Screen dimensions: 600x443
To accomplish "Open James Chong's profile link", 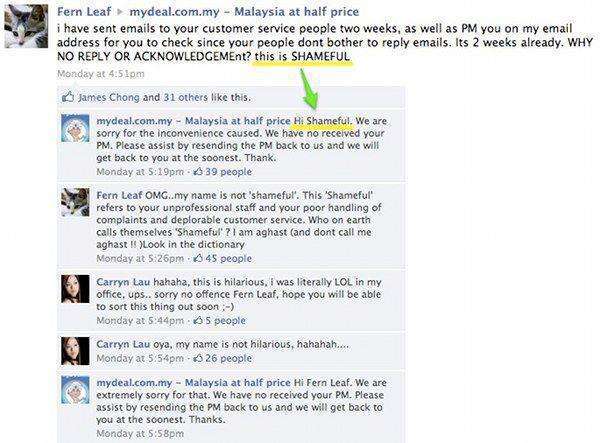I will (x=109, y=97).
